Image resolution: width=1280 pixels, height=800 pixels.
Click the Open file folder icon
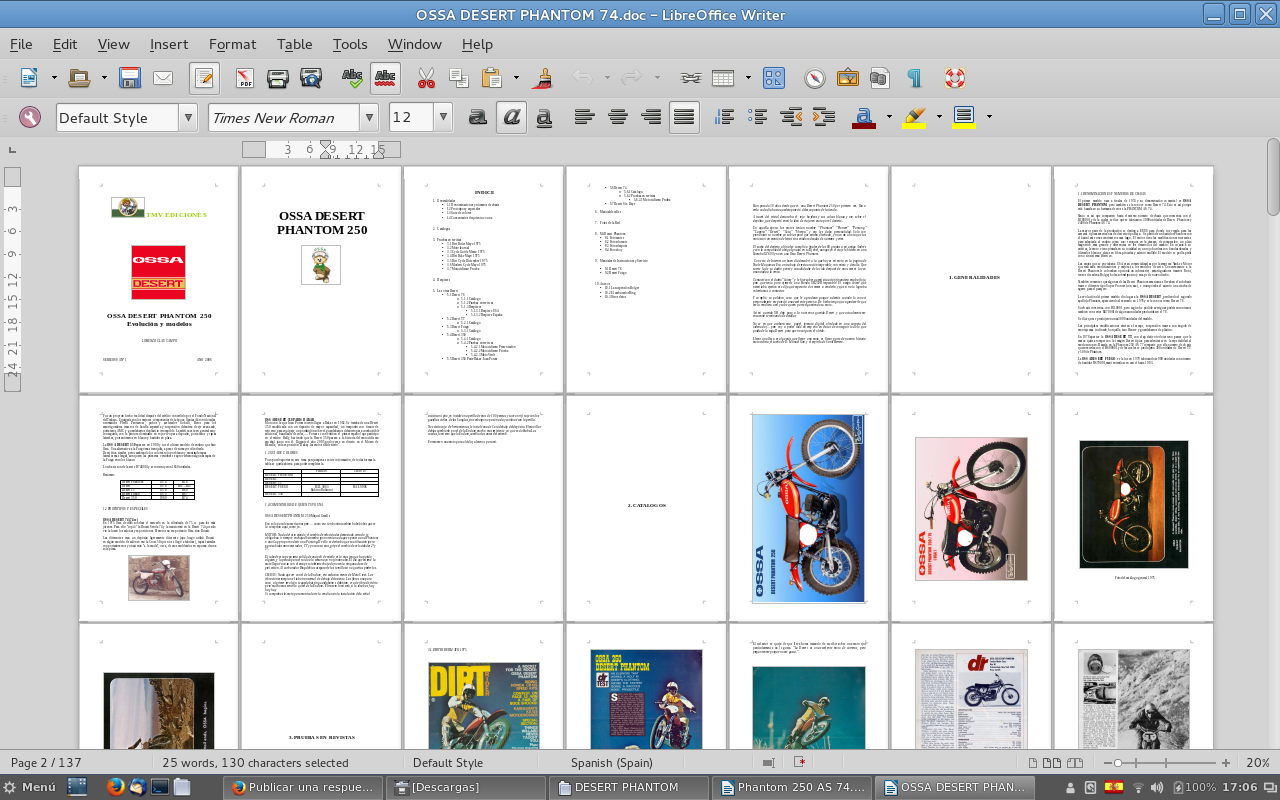coord(81,78)
